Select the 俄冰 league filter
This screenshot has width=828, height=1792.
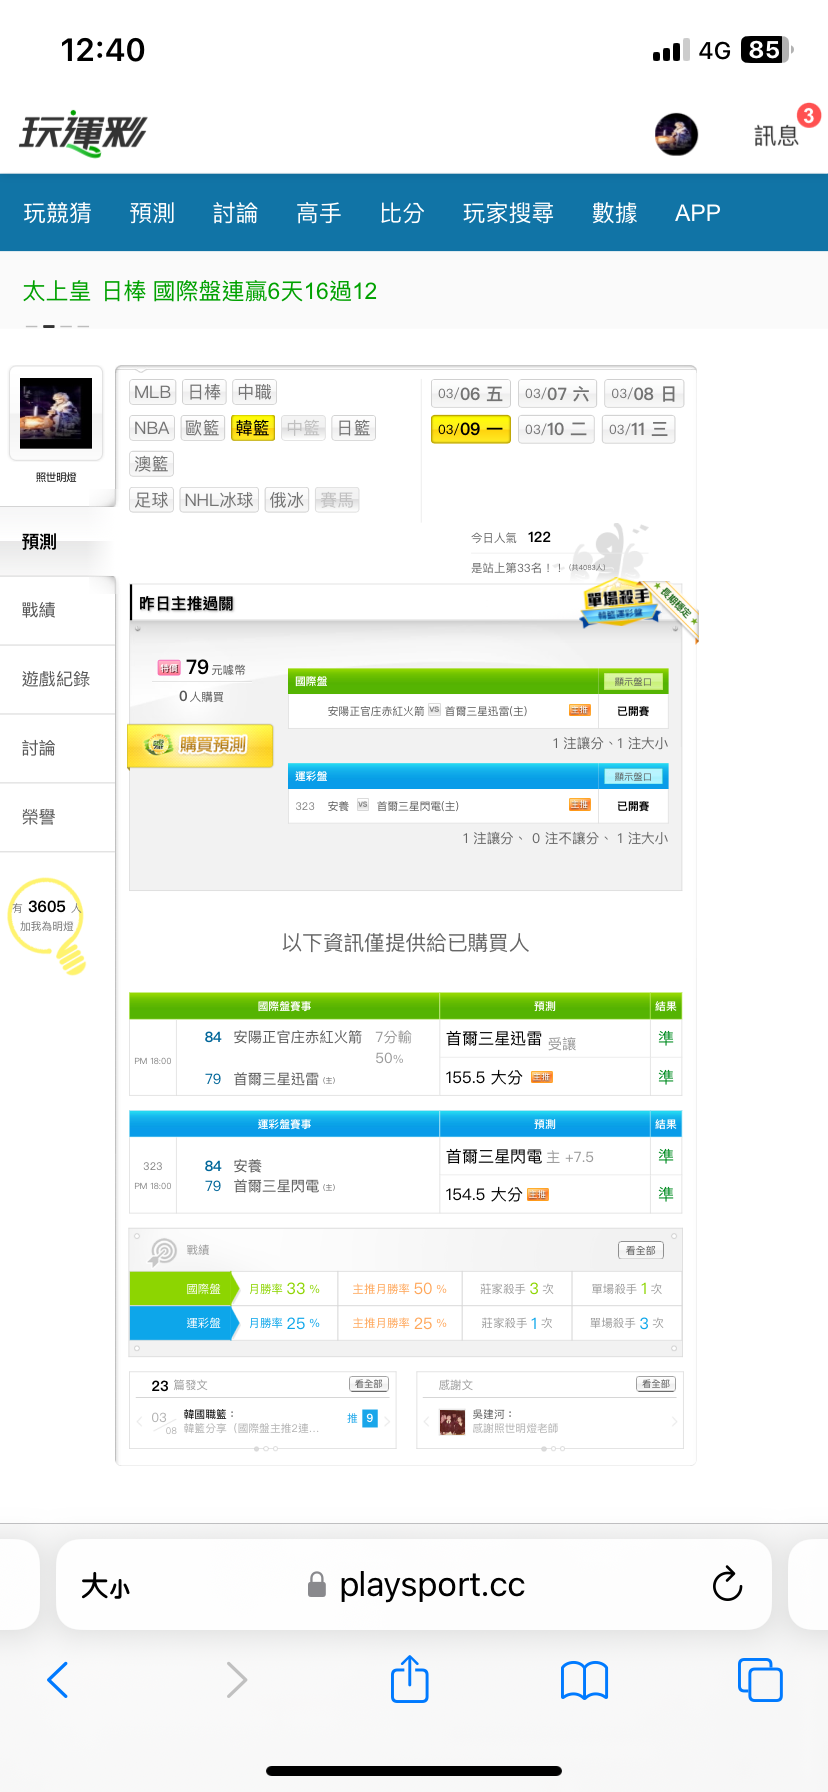287,500
